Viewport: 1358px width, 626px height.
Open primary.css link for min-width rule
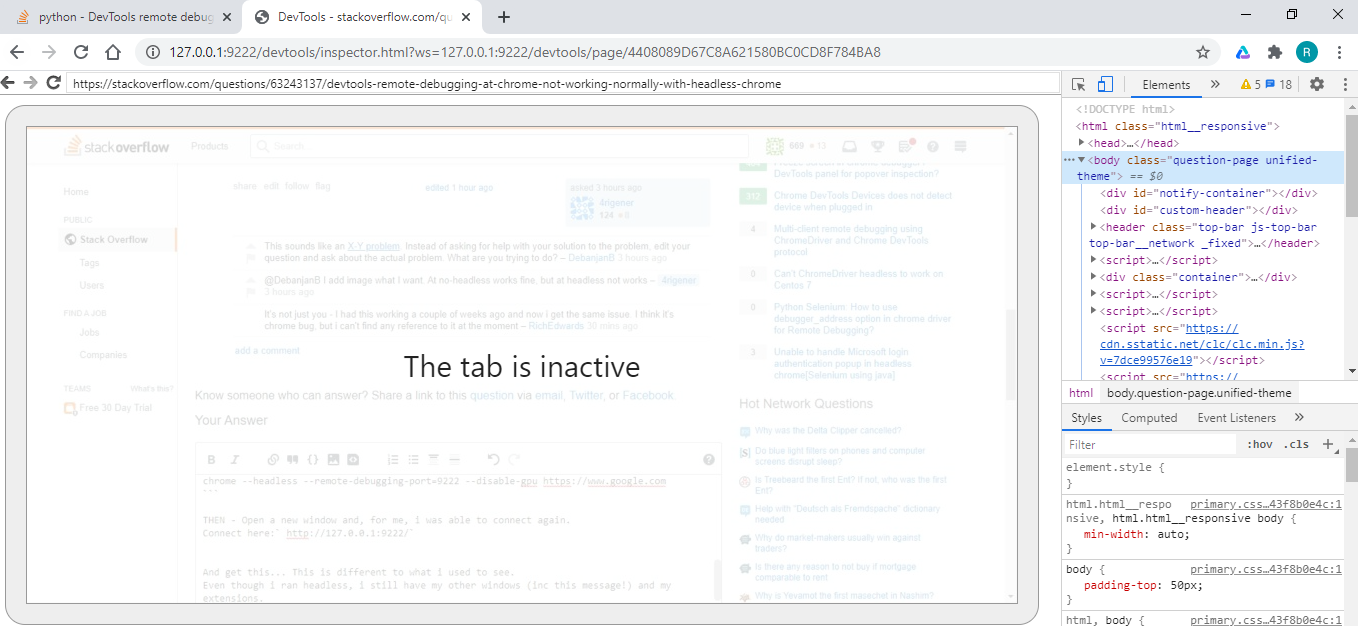coord(1265,505)
